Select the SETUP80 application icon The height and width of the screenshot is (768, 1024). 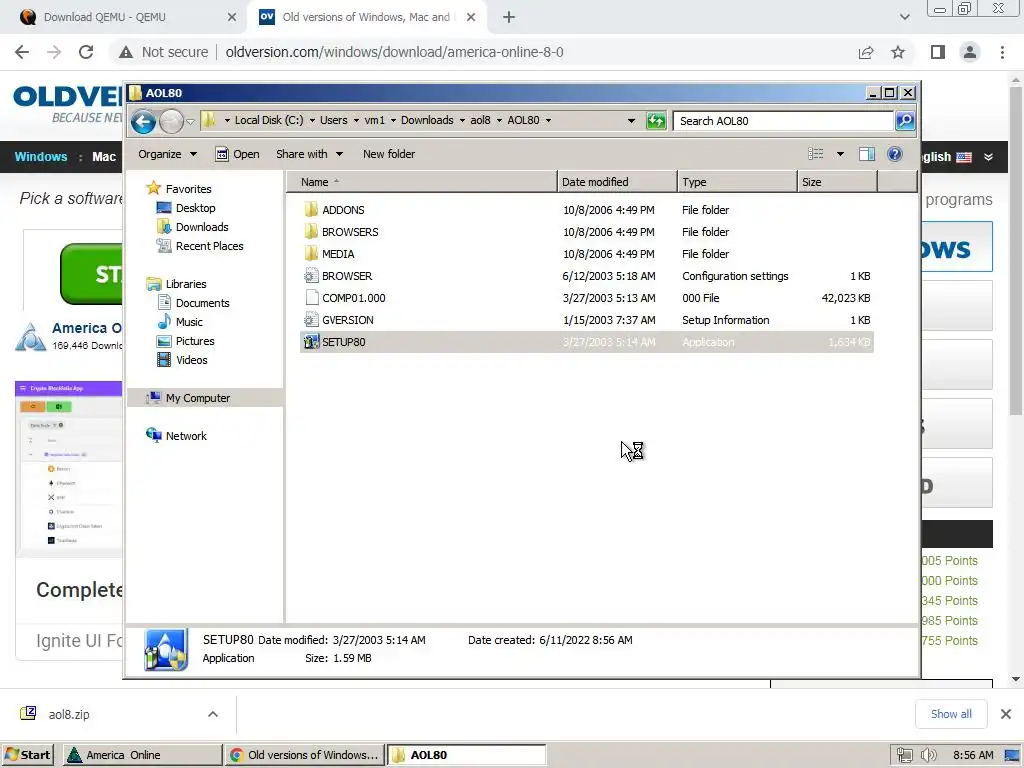coord(312,342)
